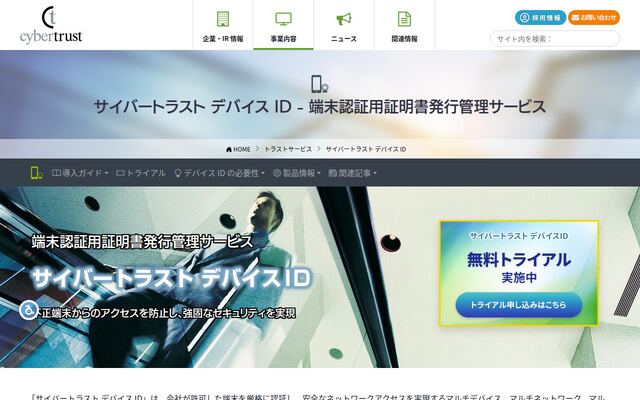
Task: Open the 事業内容 menu
Action: [283, 25]
